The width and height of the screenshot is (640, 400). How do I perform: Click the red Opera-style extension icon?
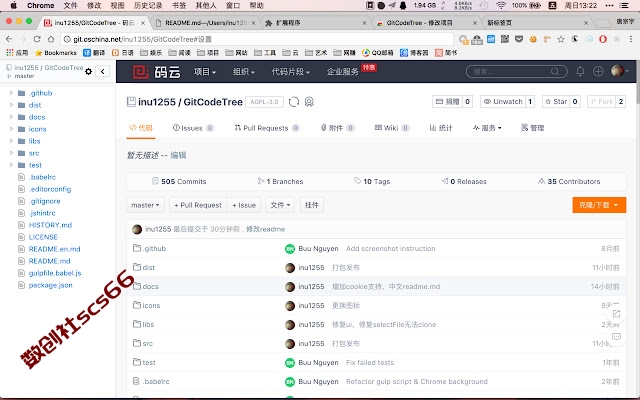click(603, 39)
